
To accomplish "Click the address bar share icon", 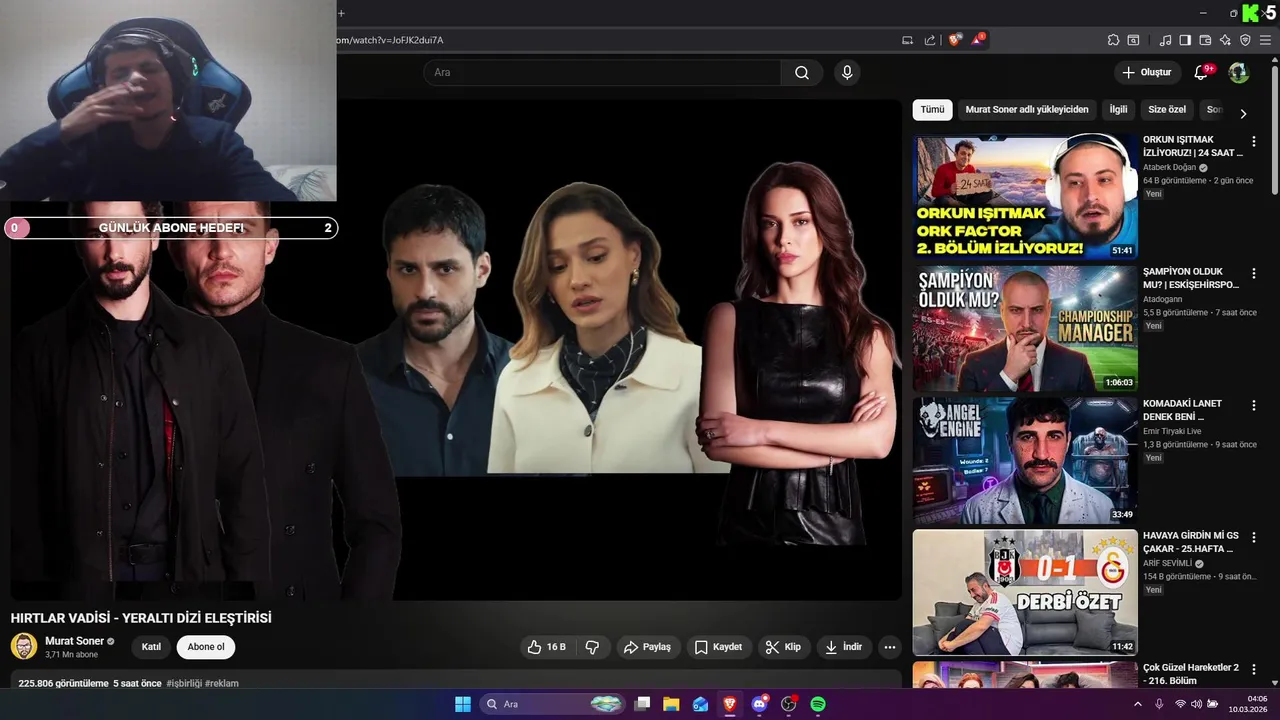I will (x=930, y=40).
